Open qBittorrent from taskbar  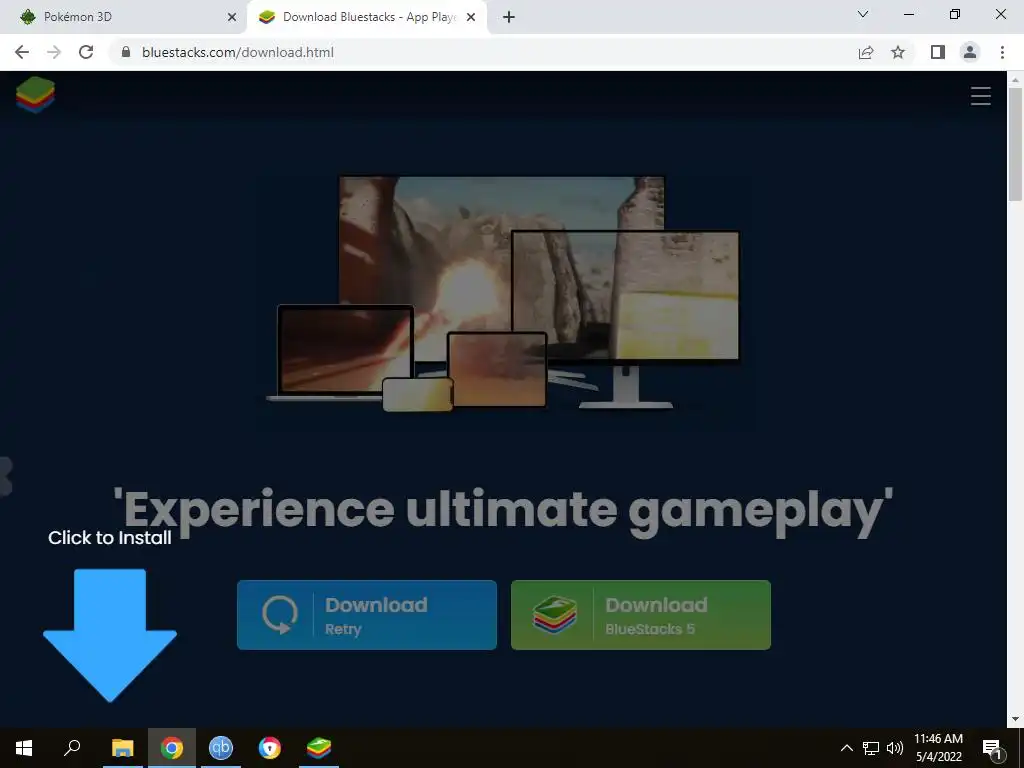(x=221, y=748)
